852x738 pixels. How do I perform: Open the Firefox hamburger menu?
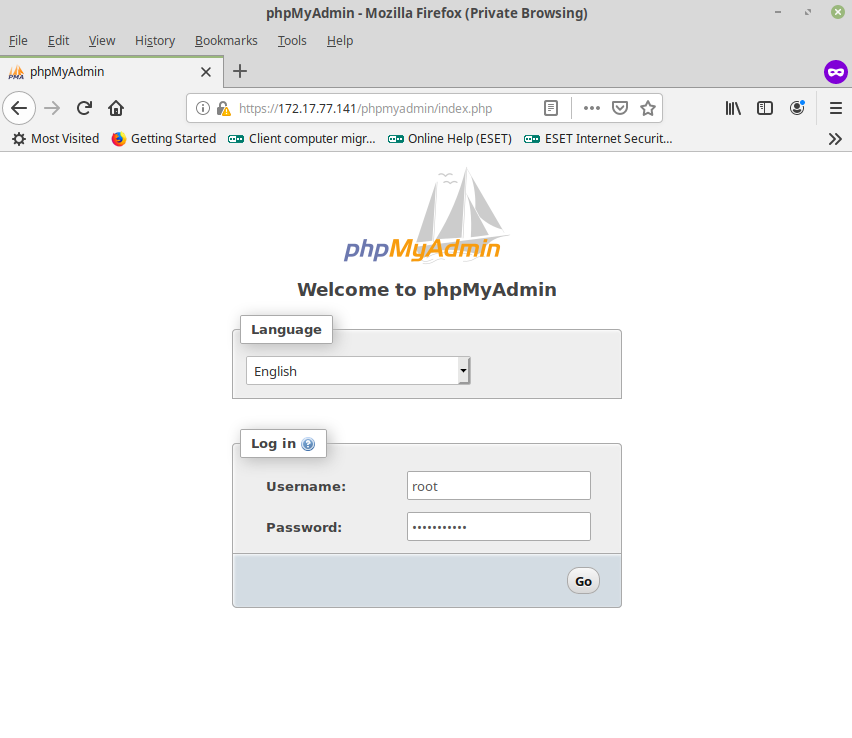836,109
